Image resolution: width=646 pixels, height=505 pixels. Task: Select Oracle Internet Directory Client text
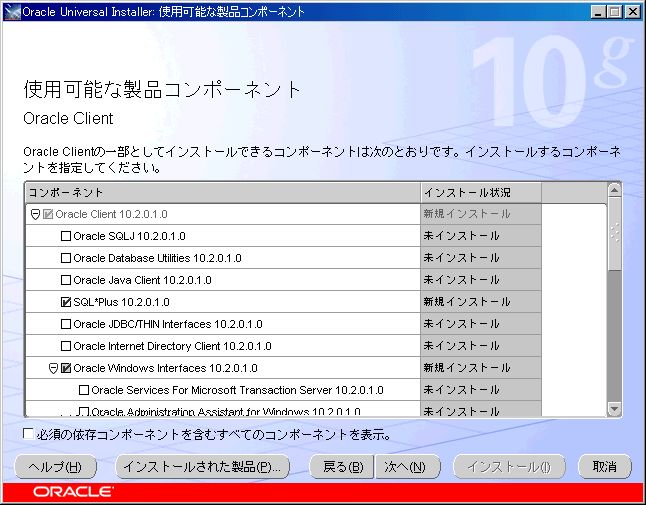(172, 346)
